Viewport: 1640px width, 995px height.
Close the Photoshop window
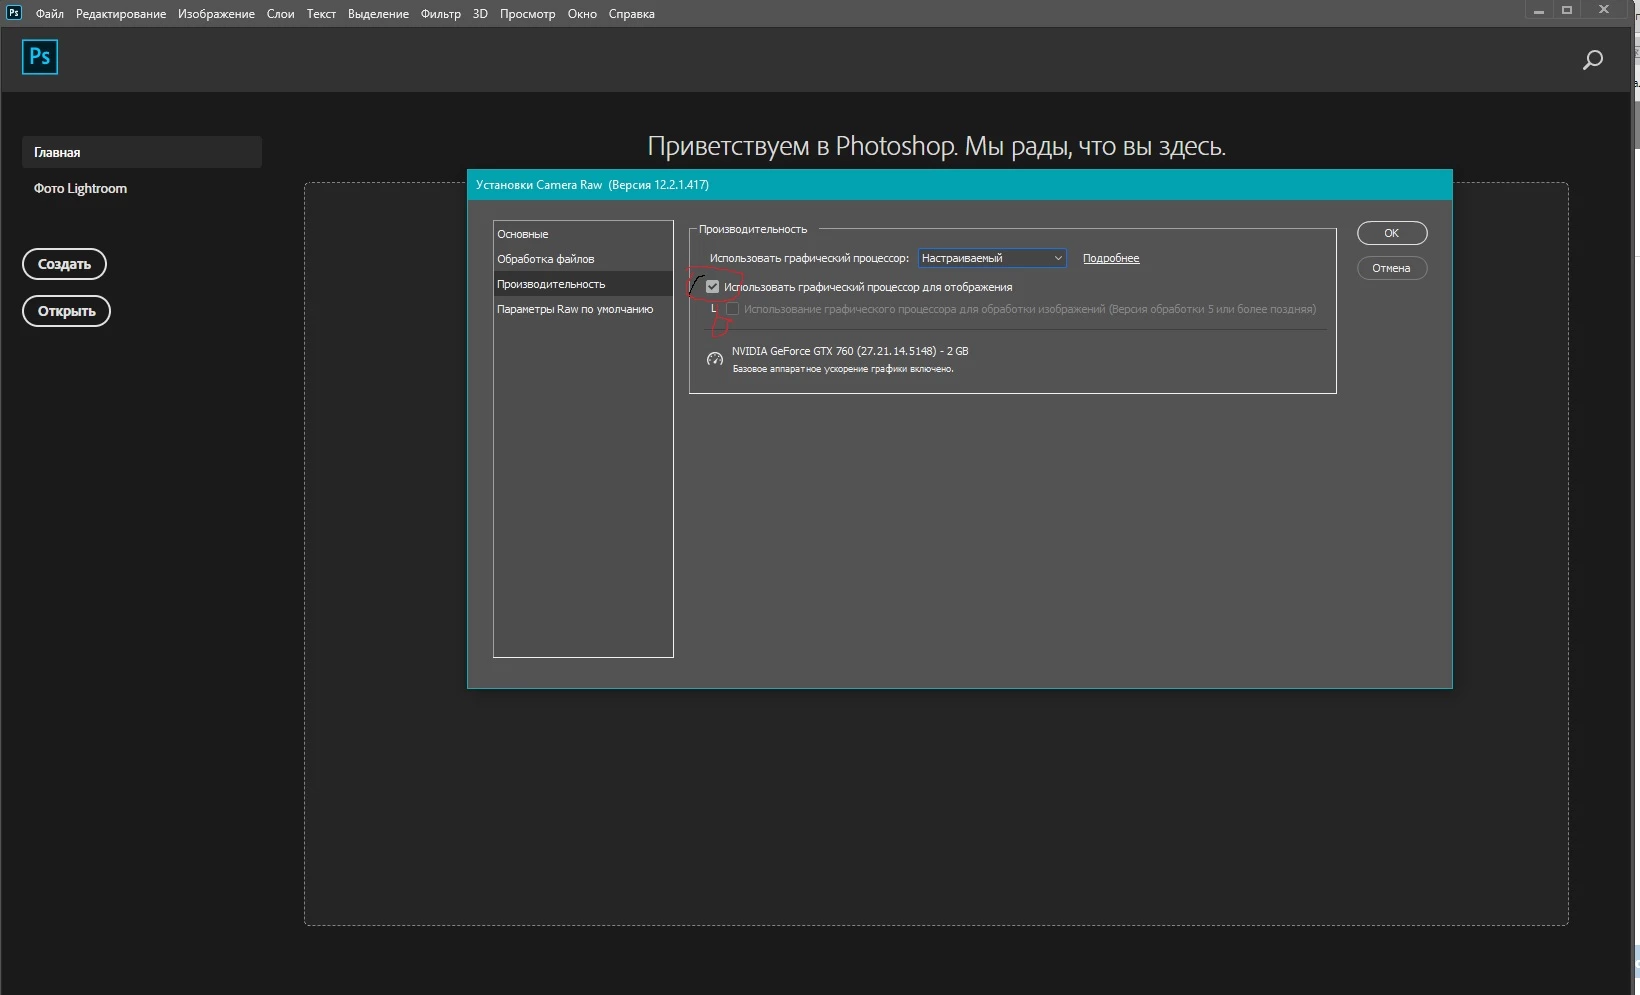(1604, 10)
